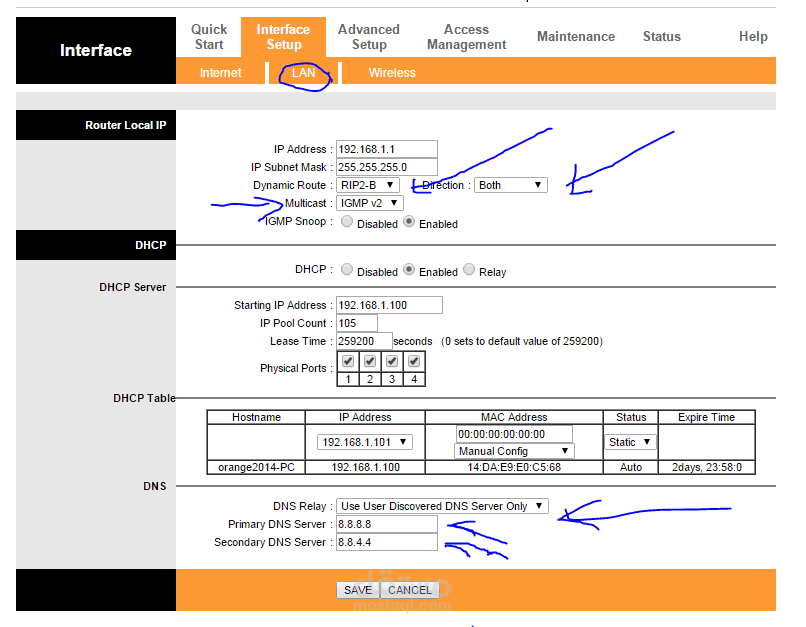Click the IP Subnet Mask field
This screenshot has width=806, height=627.
pyautogui.click(x=387, y=167)
